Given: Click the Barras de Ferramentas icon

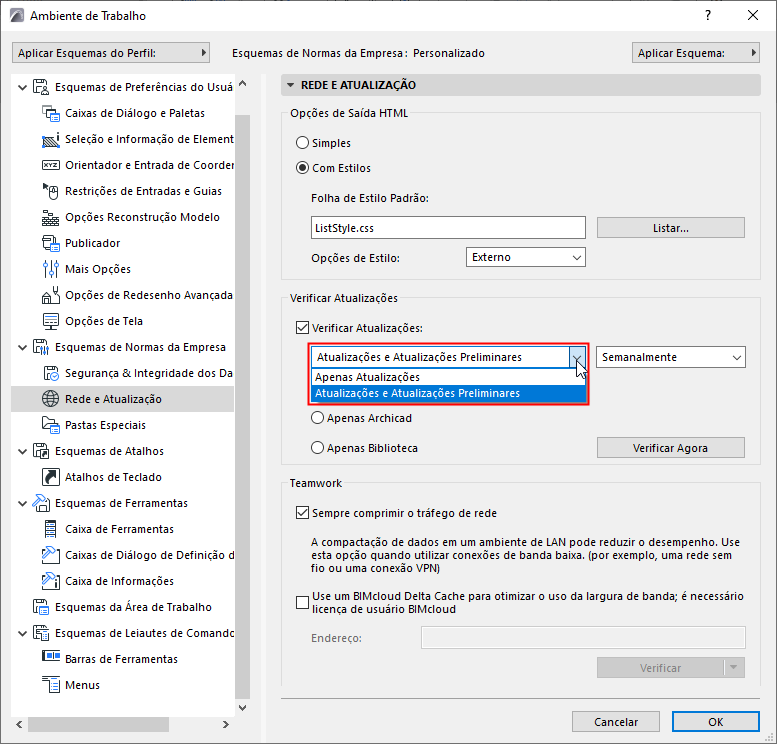Looking at the screenshot, I should coord(51,656).
